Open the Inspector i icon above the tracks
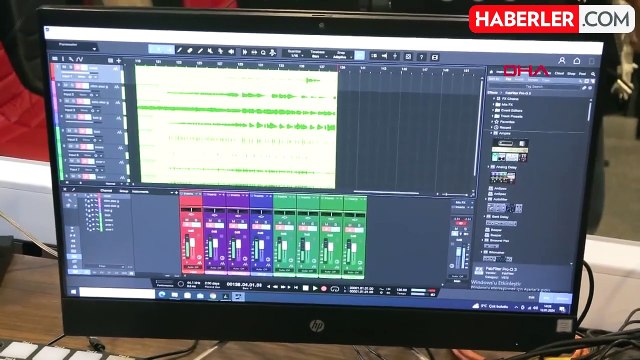Viewport: 640px width, 360px height. pos(63,59)
